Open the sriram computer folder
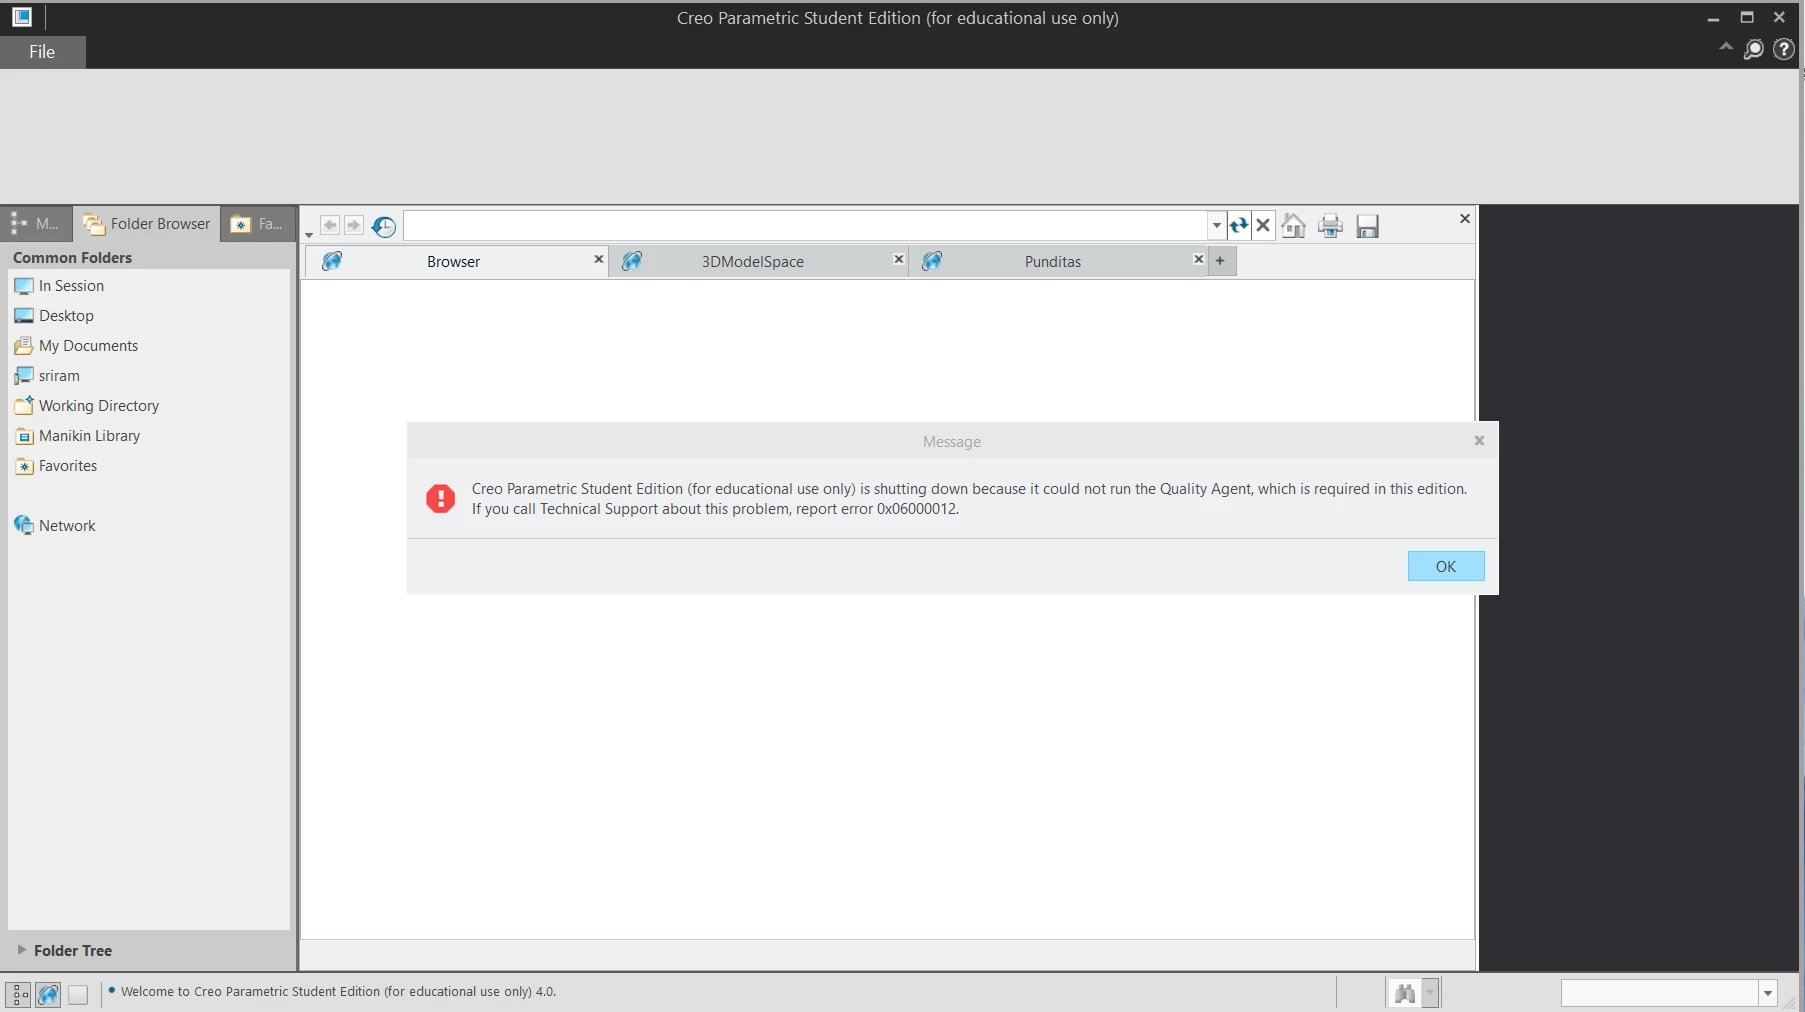 [x=47, y=376]
